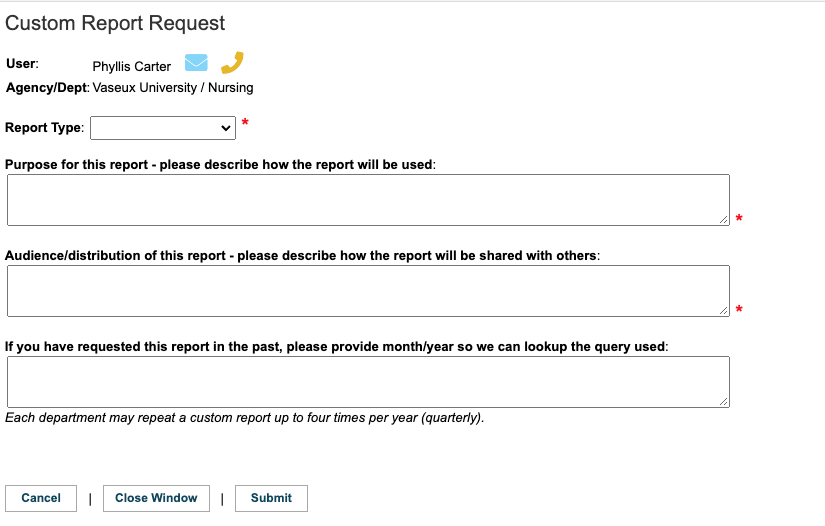
Task: Click the Close Window button
Action: coord(156,498)
